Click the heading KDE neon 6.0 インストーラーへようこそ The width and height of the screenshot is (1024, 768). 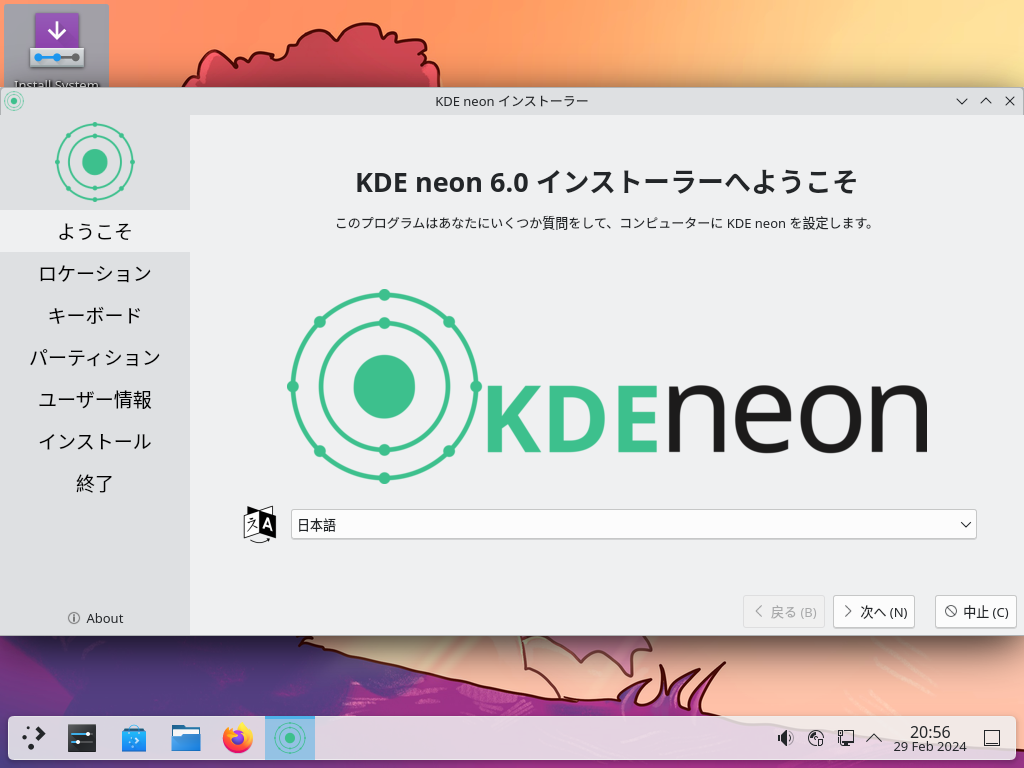point(606,182)
